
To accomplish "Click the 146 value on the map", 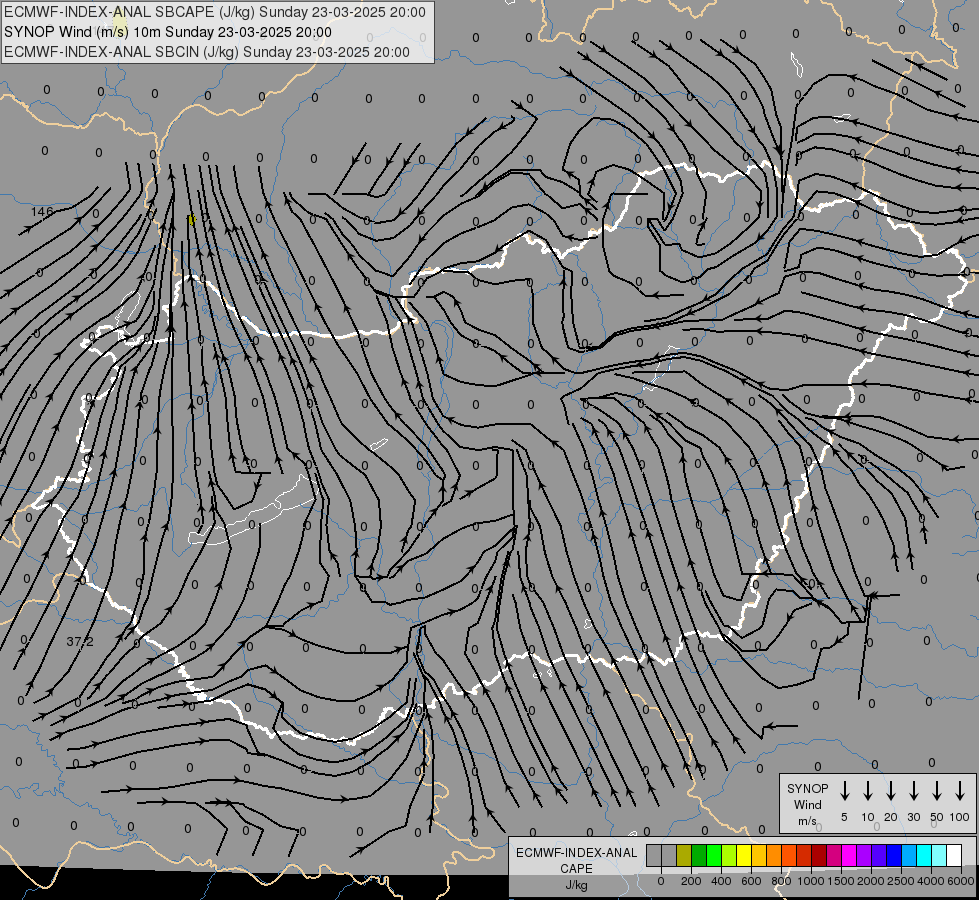I will point(42,211).
